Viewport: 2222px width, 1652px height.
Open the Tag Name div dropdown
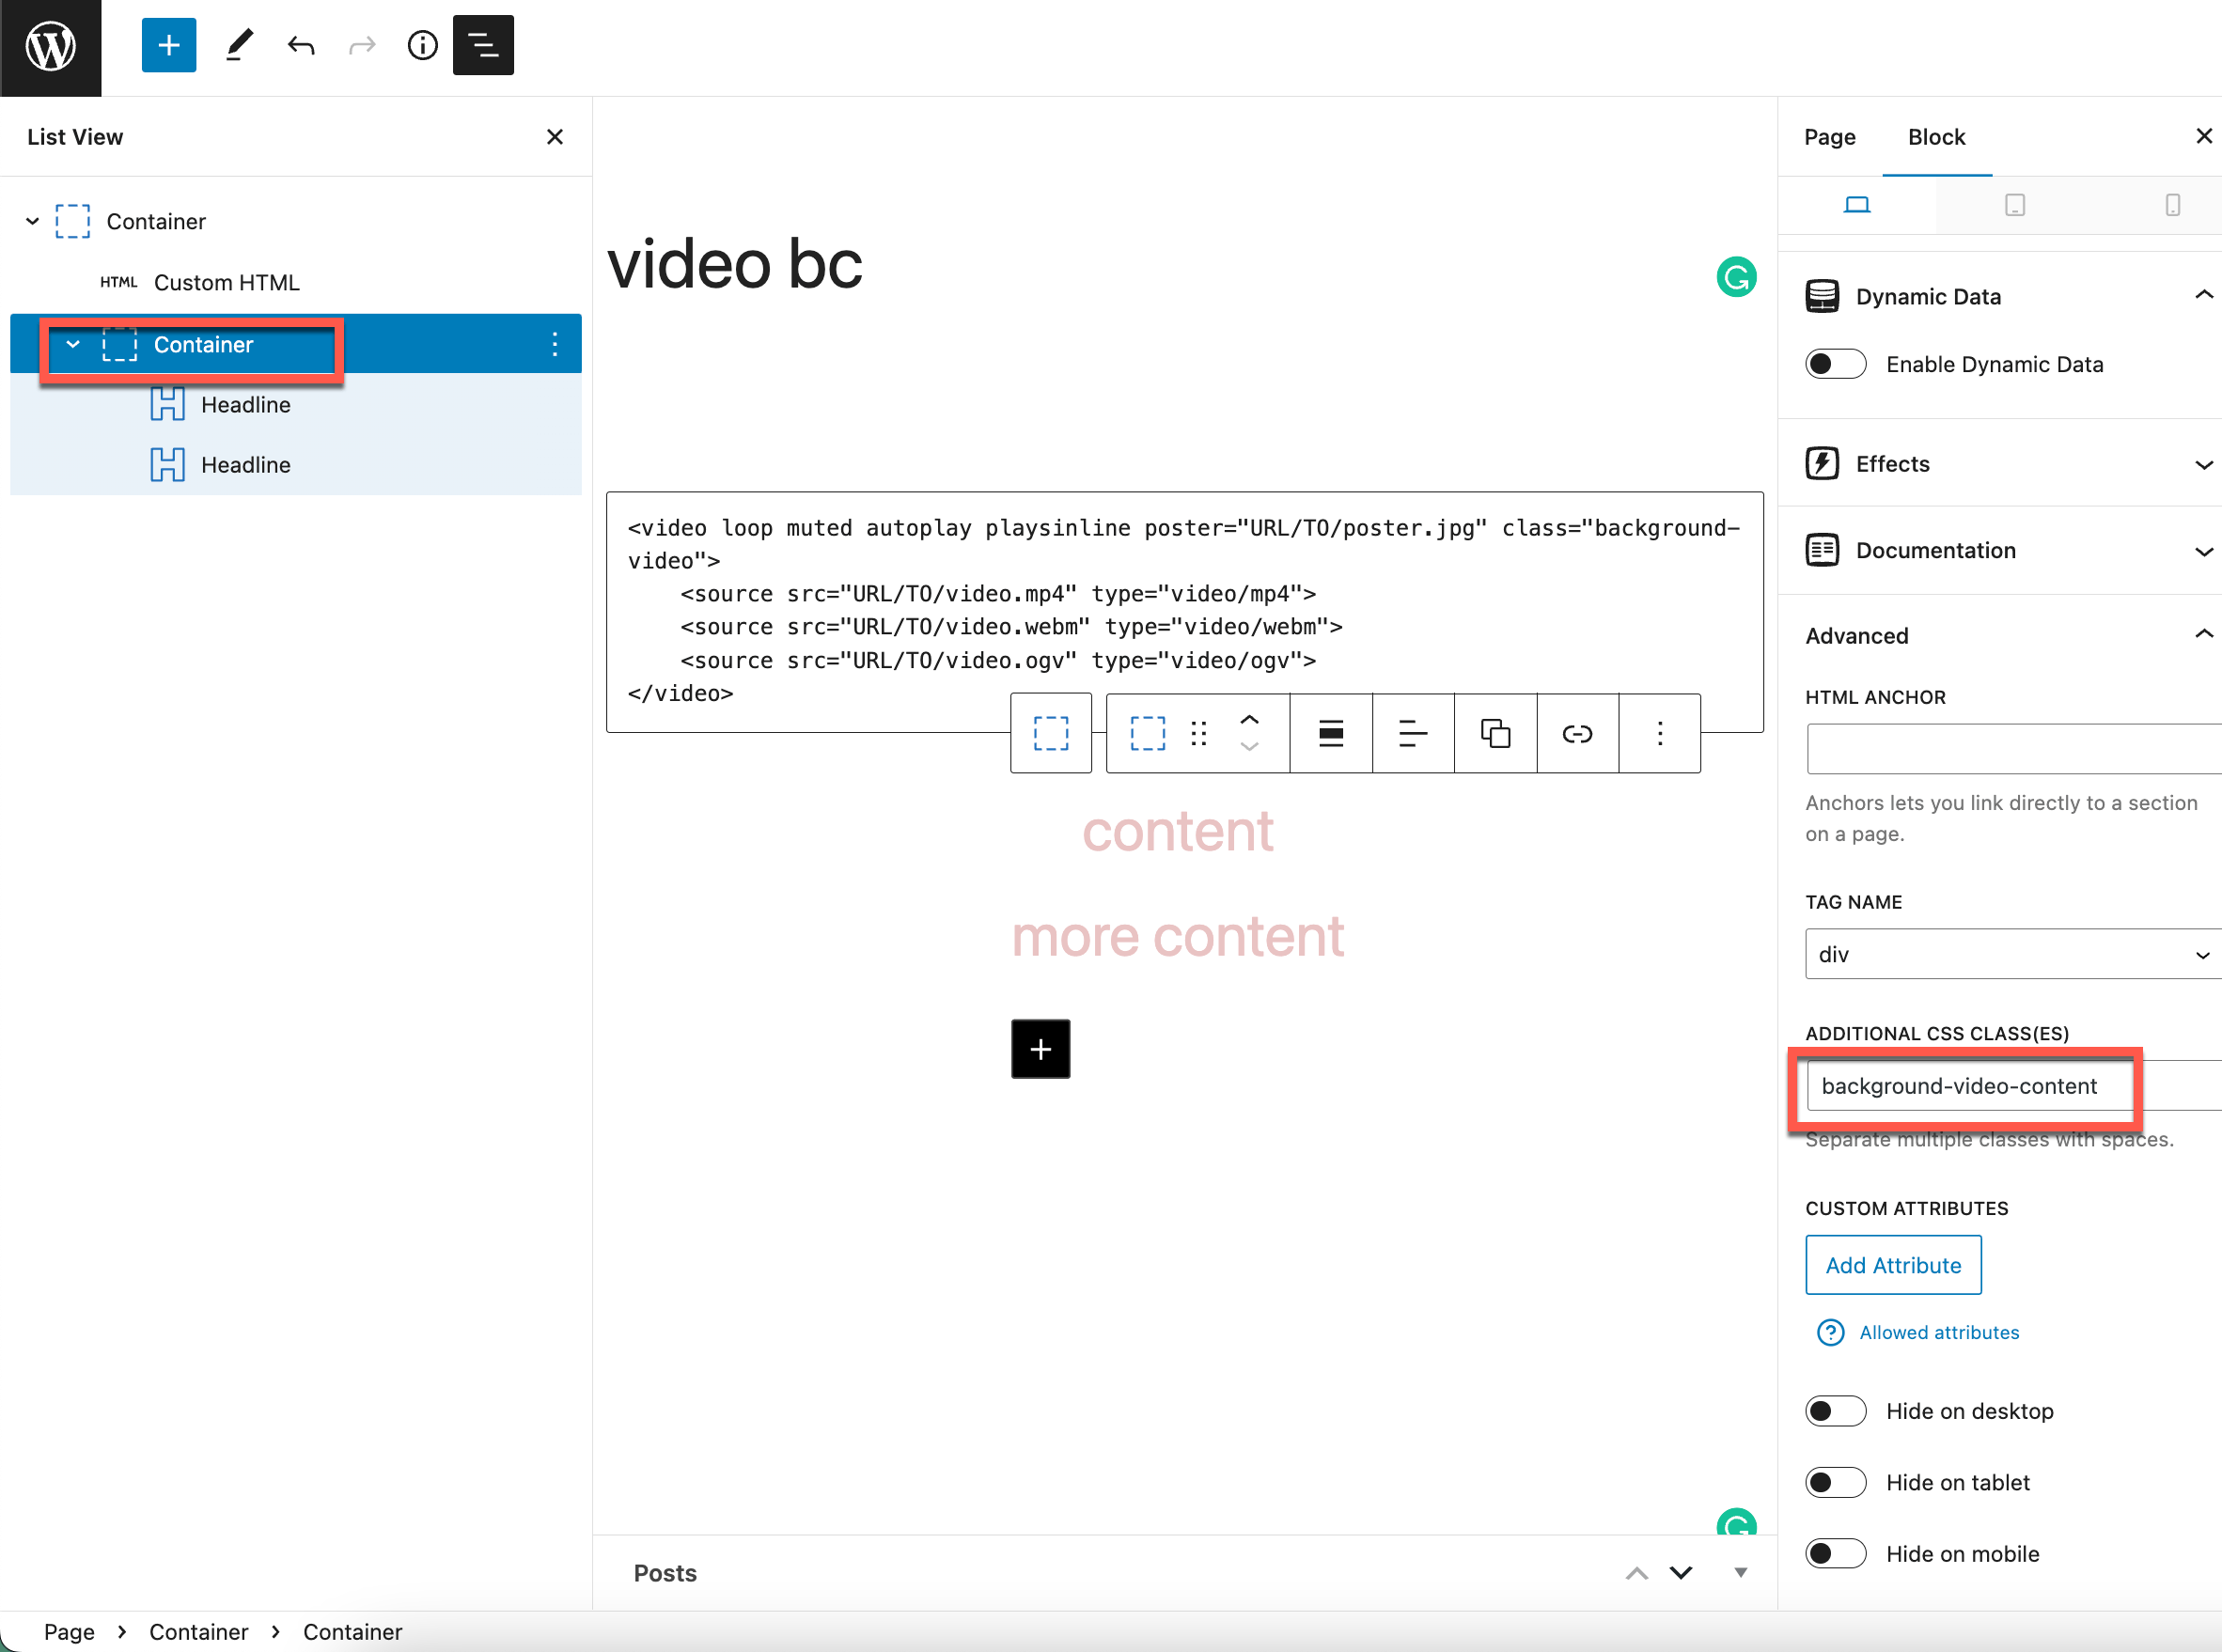pos(2014,954)
